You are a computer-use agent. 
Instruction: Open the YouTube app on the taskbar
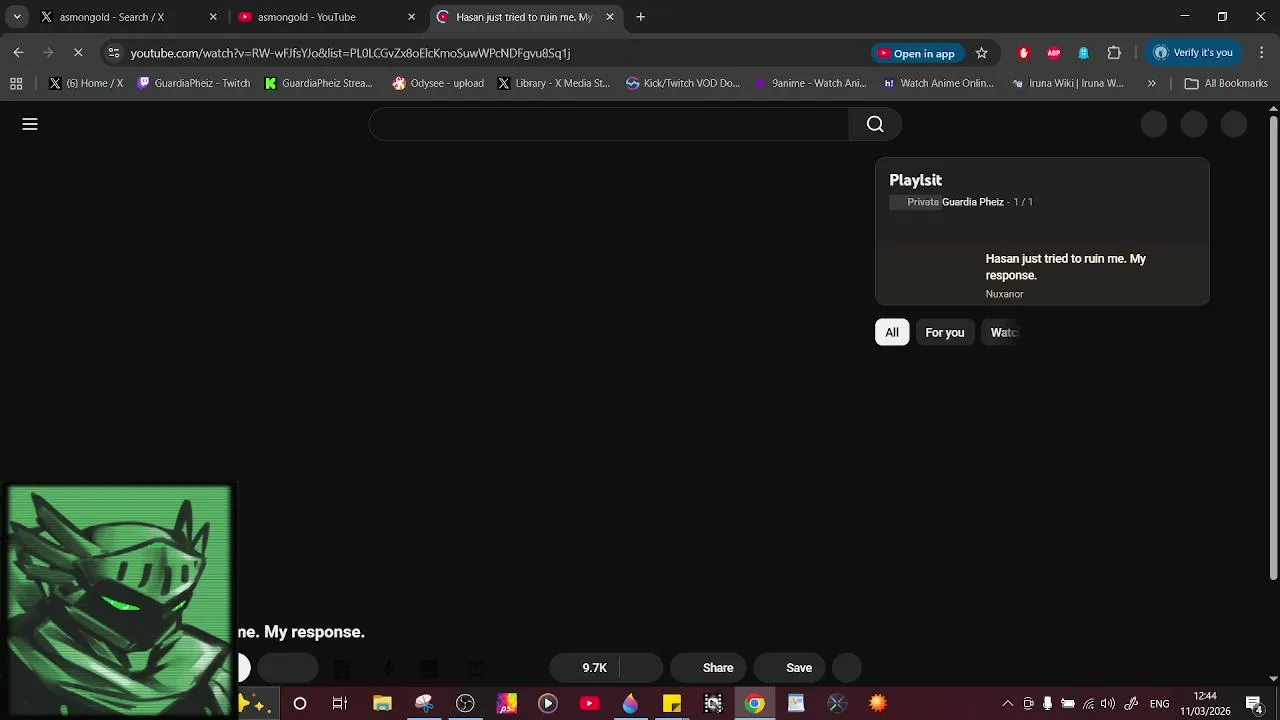pyautogui.click(x=589, y=704)
